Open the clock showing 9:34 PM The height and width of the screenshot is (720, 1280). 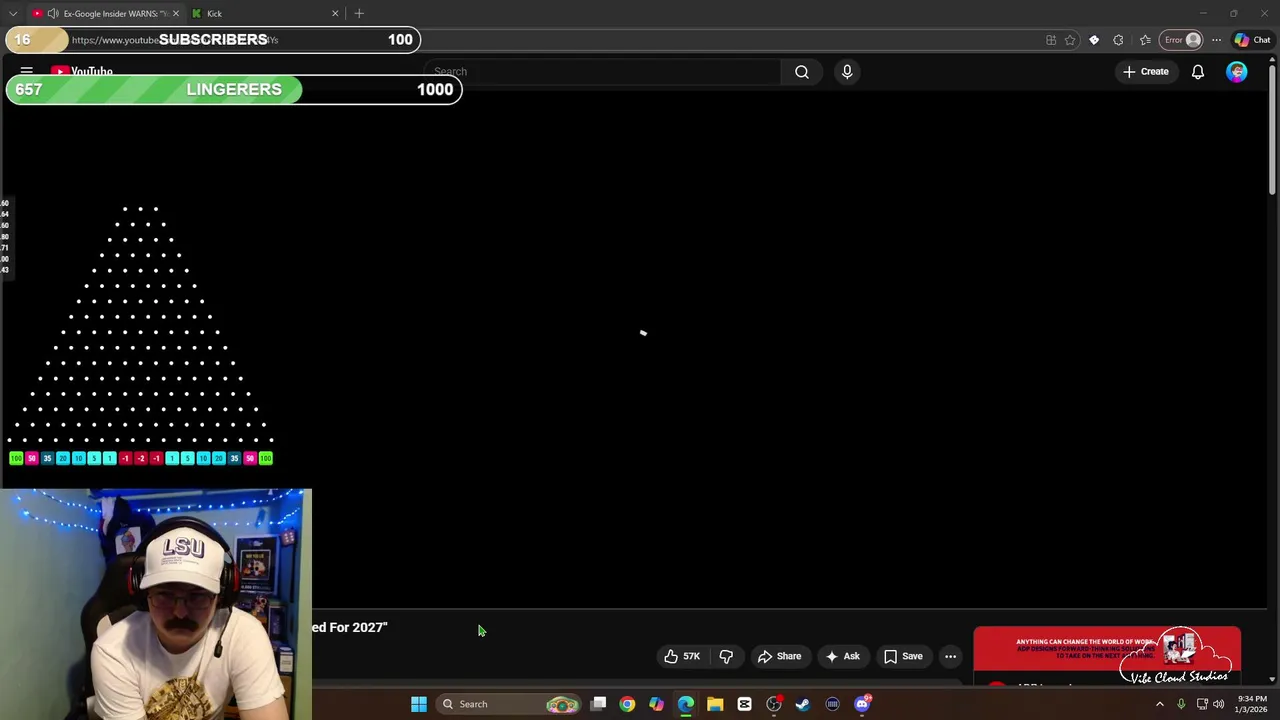pos(1251,704)
